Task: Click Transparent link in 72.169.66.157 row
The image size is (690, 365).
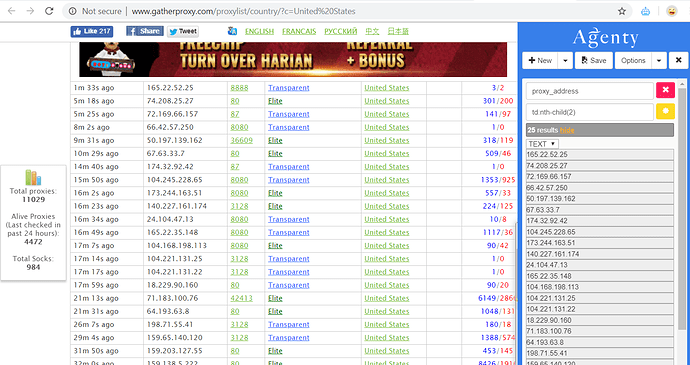Action: click(289, 114)
